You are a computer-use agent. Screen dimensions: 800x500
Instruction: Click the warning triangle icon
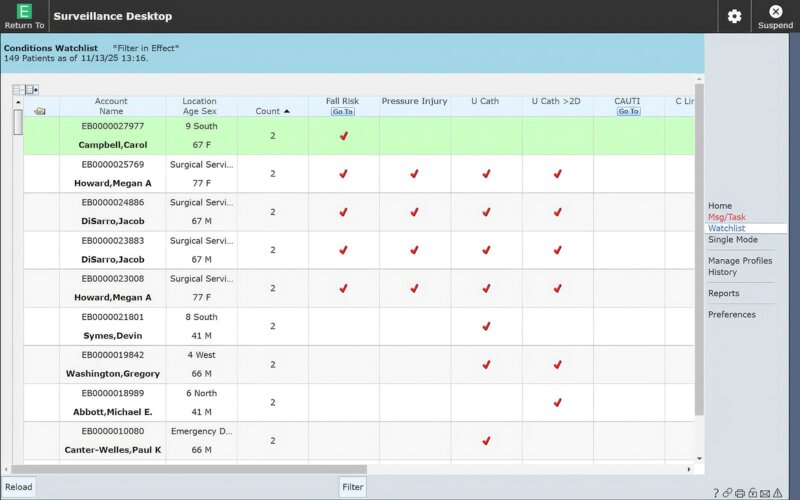777,492
